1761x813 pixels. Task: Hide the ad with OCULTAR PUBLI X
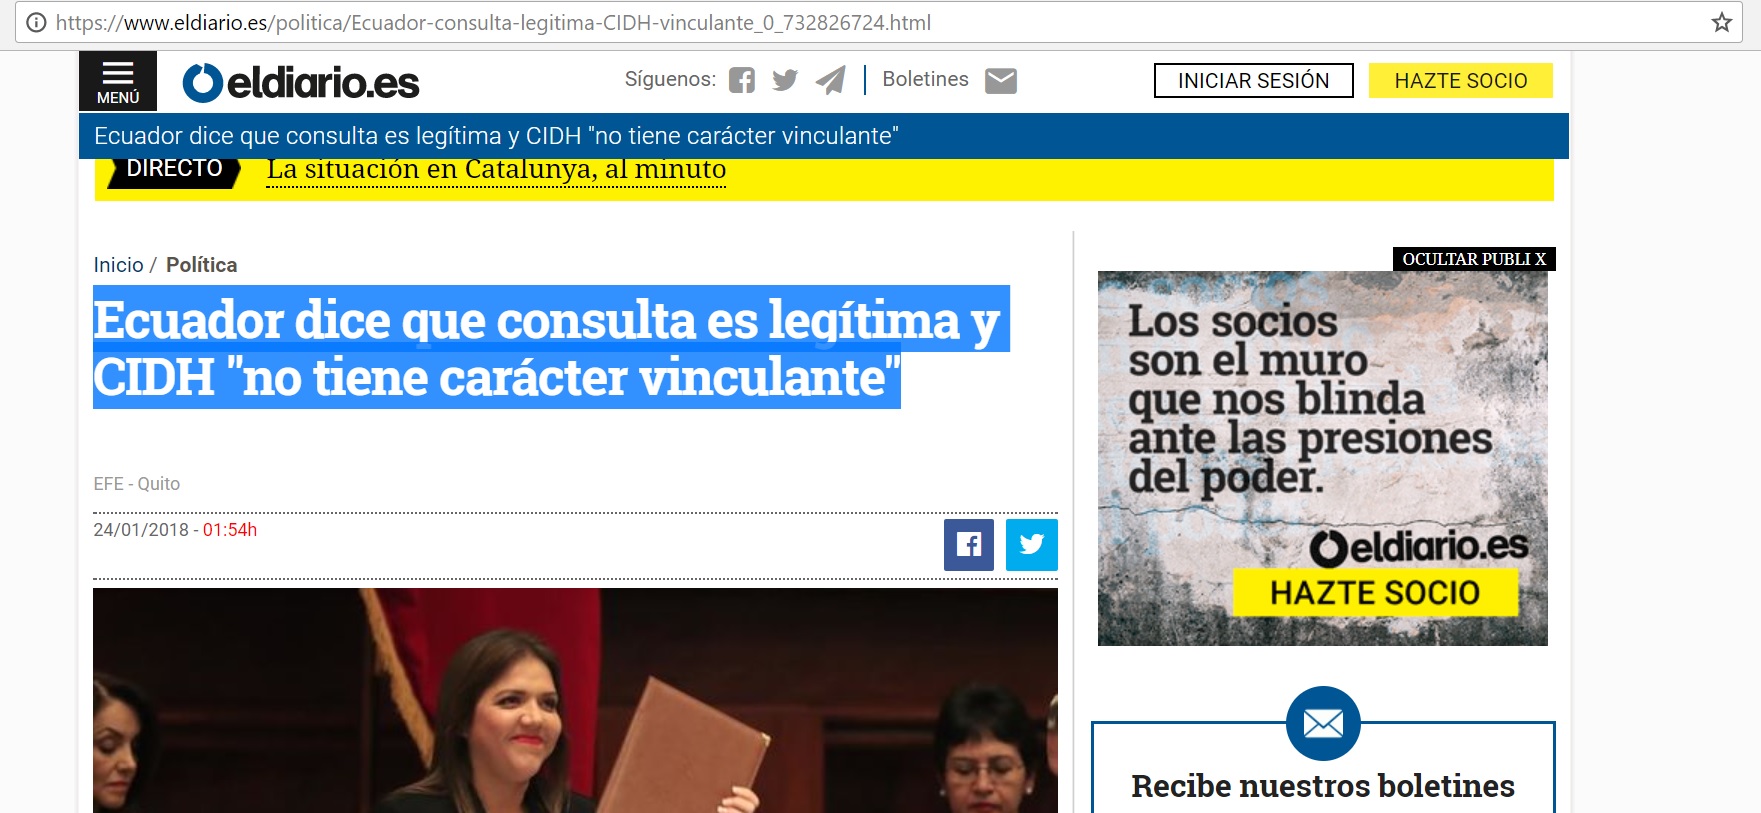(x=1473, y=259)
